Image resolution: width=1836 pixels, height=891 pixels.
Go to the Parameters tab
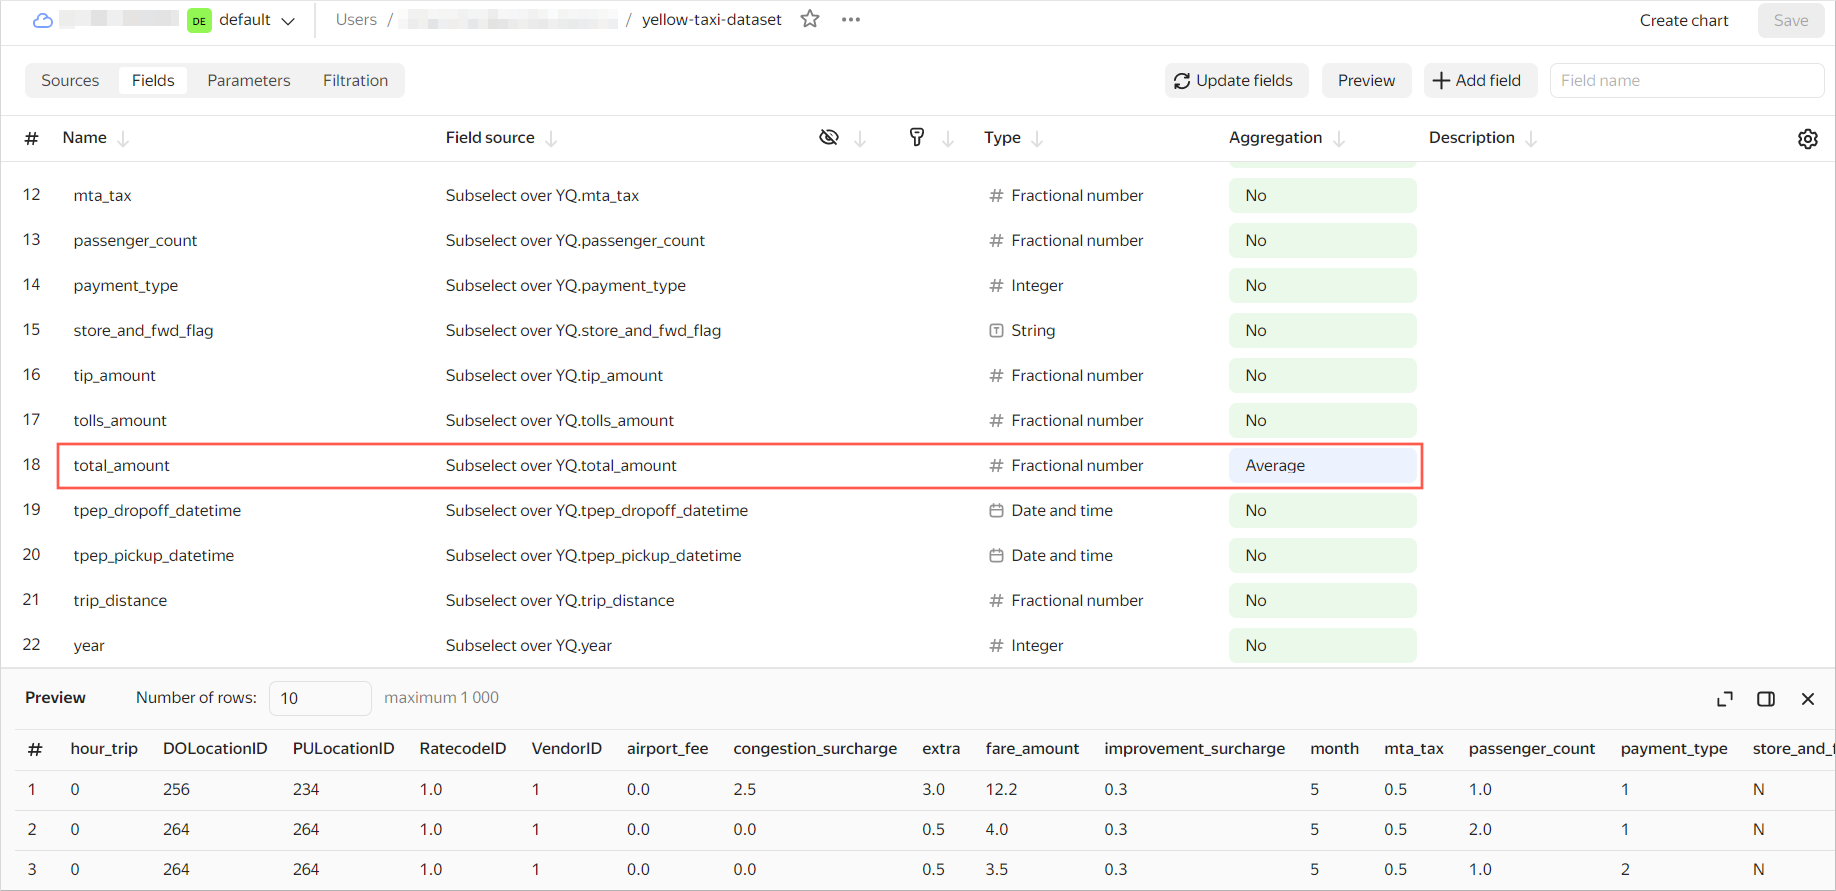pos(249,81)
